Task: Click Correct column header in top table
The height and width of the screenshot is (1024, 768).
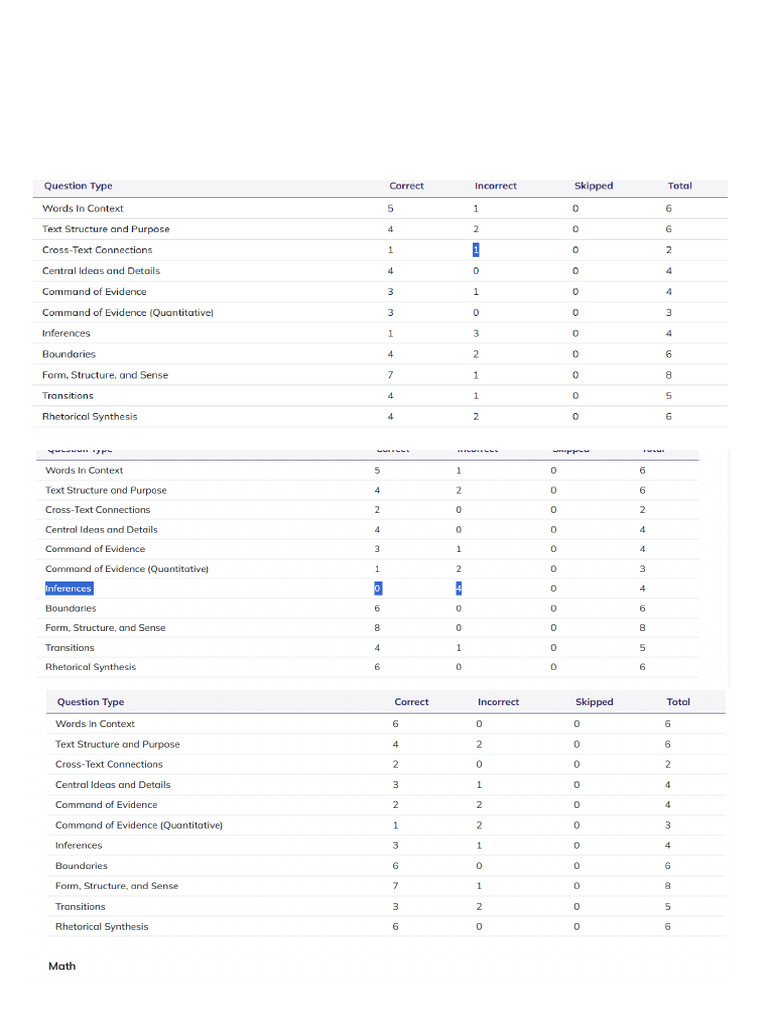Action: click(407, 186)
